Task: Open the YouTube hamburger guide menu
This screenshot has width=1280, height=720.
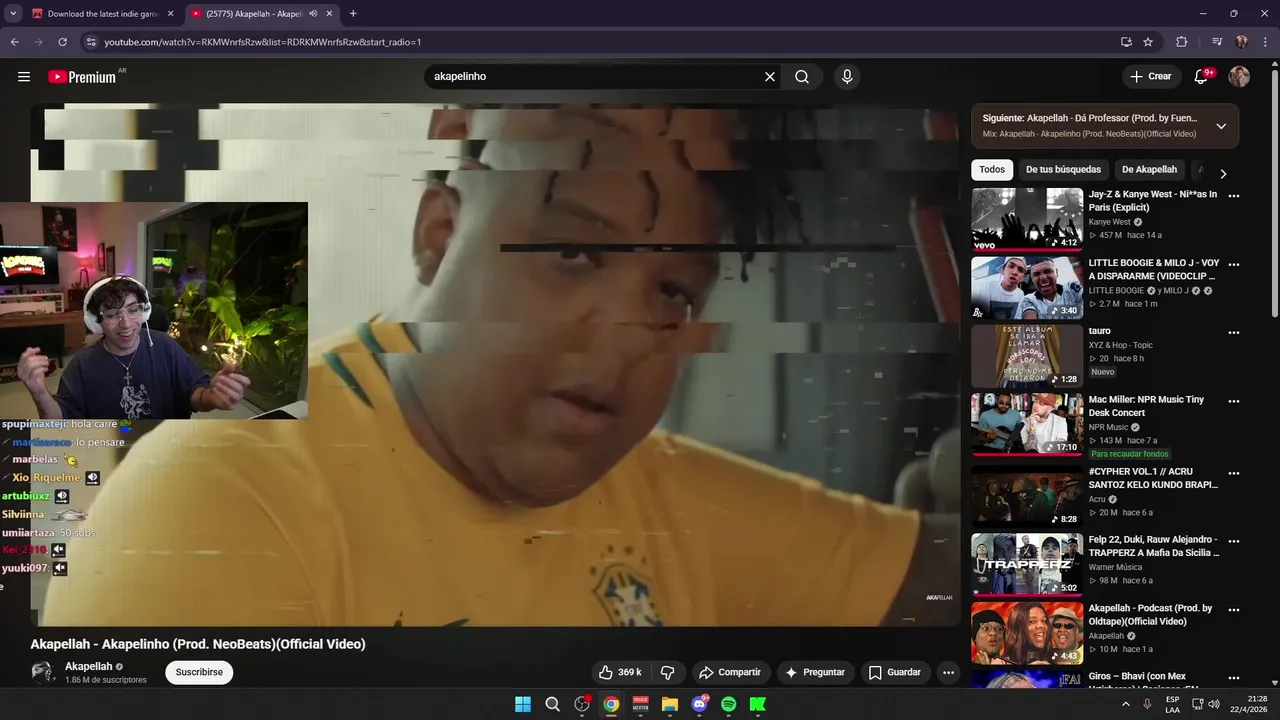Action: coord(24,77)
